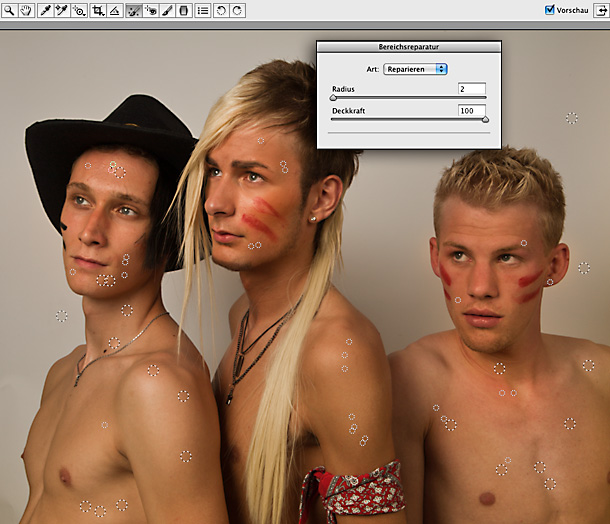610x524 pixels.
Task: Click the Radius slider handle
Action: point(333,98)
